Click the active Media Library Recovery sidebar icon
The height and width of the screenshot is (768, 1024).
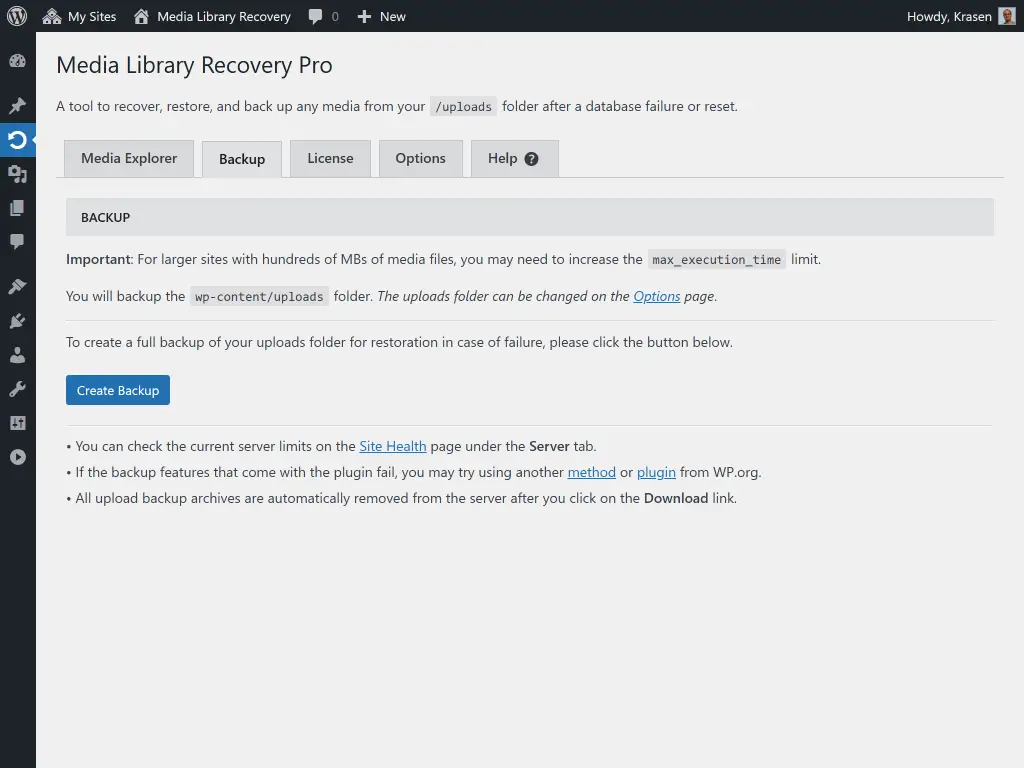tap(17, 140)
